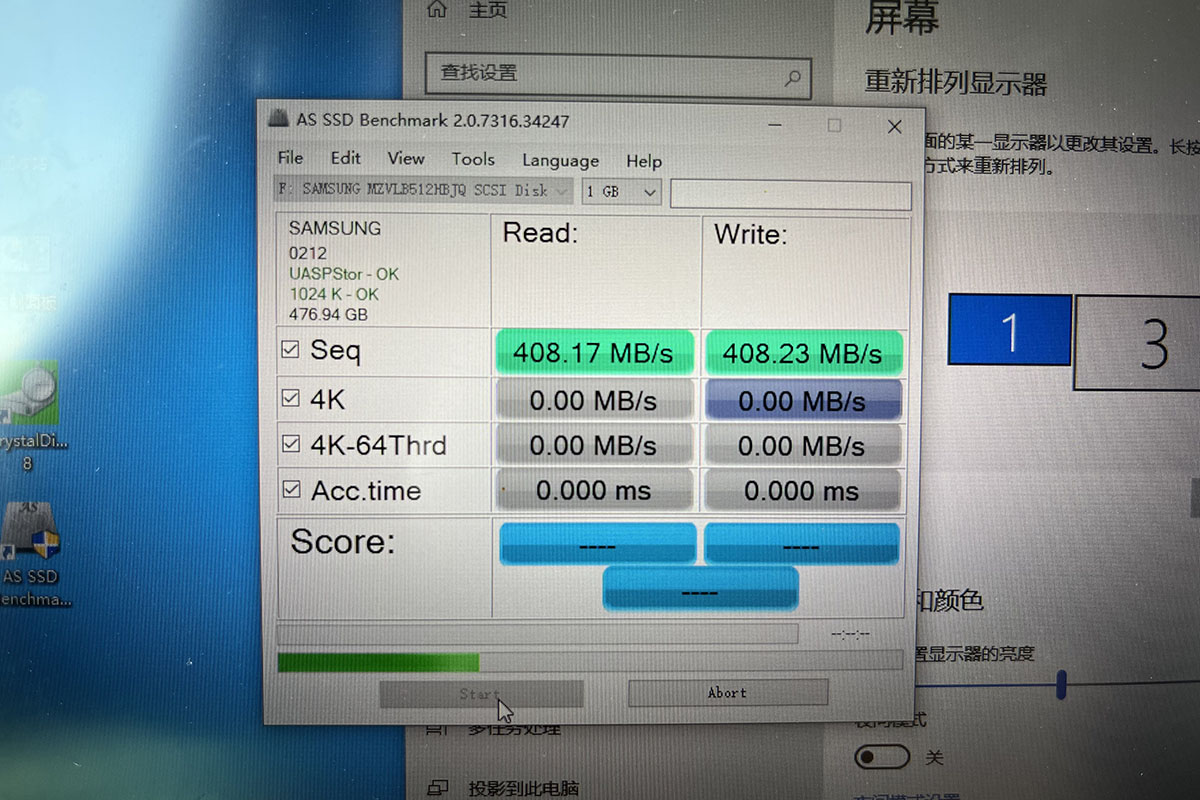Close the AS SSD Benchmark window
This screenshot has height=800, width=1200.
pos(894,127)
